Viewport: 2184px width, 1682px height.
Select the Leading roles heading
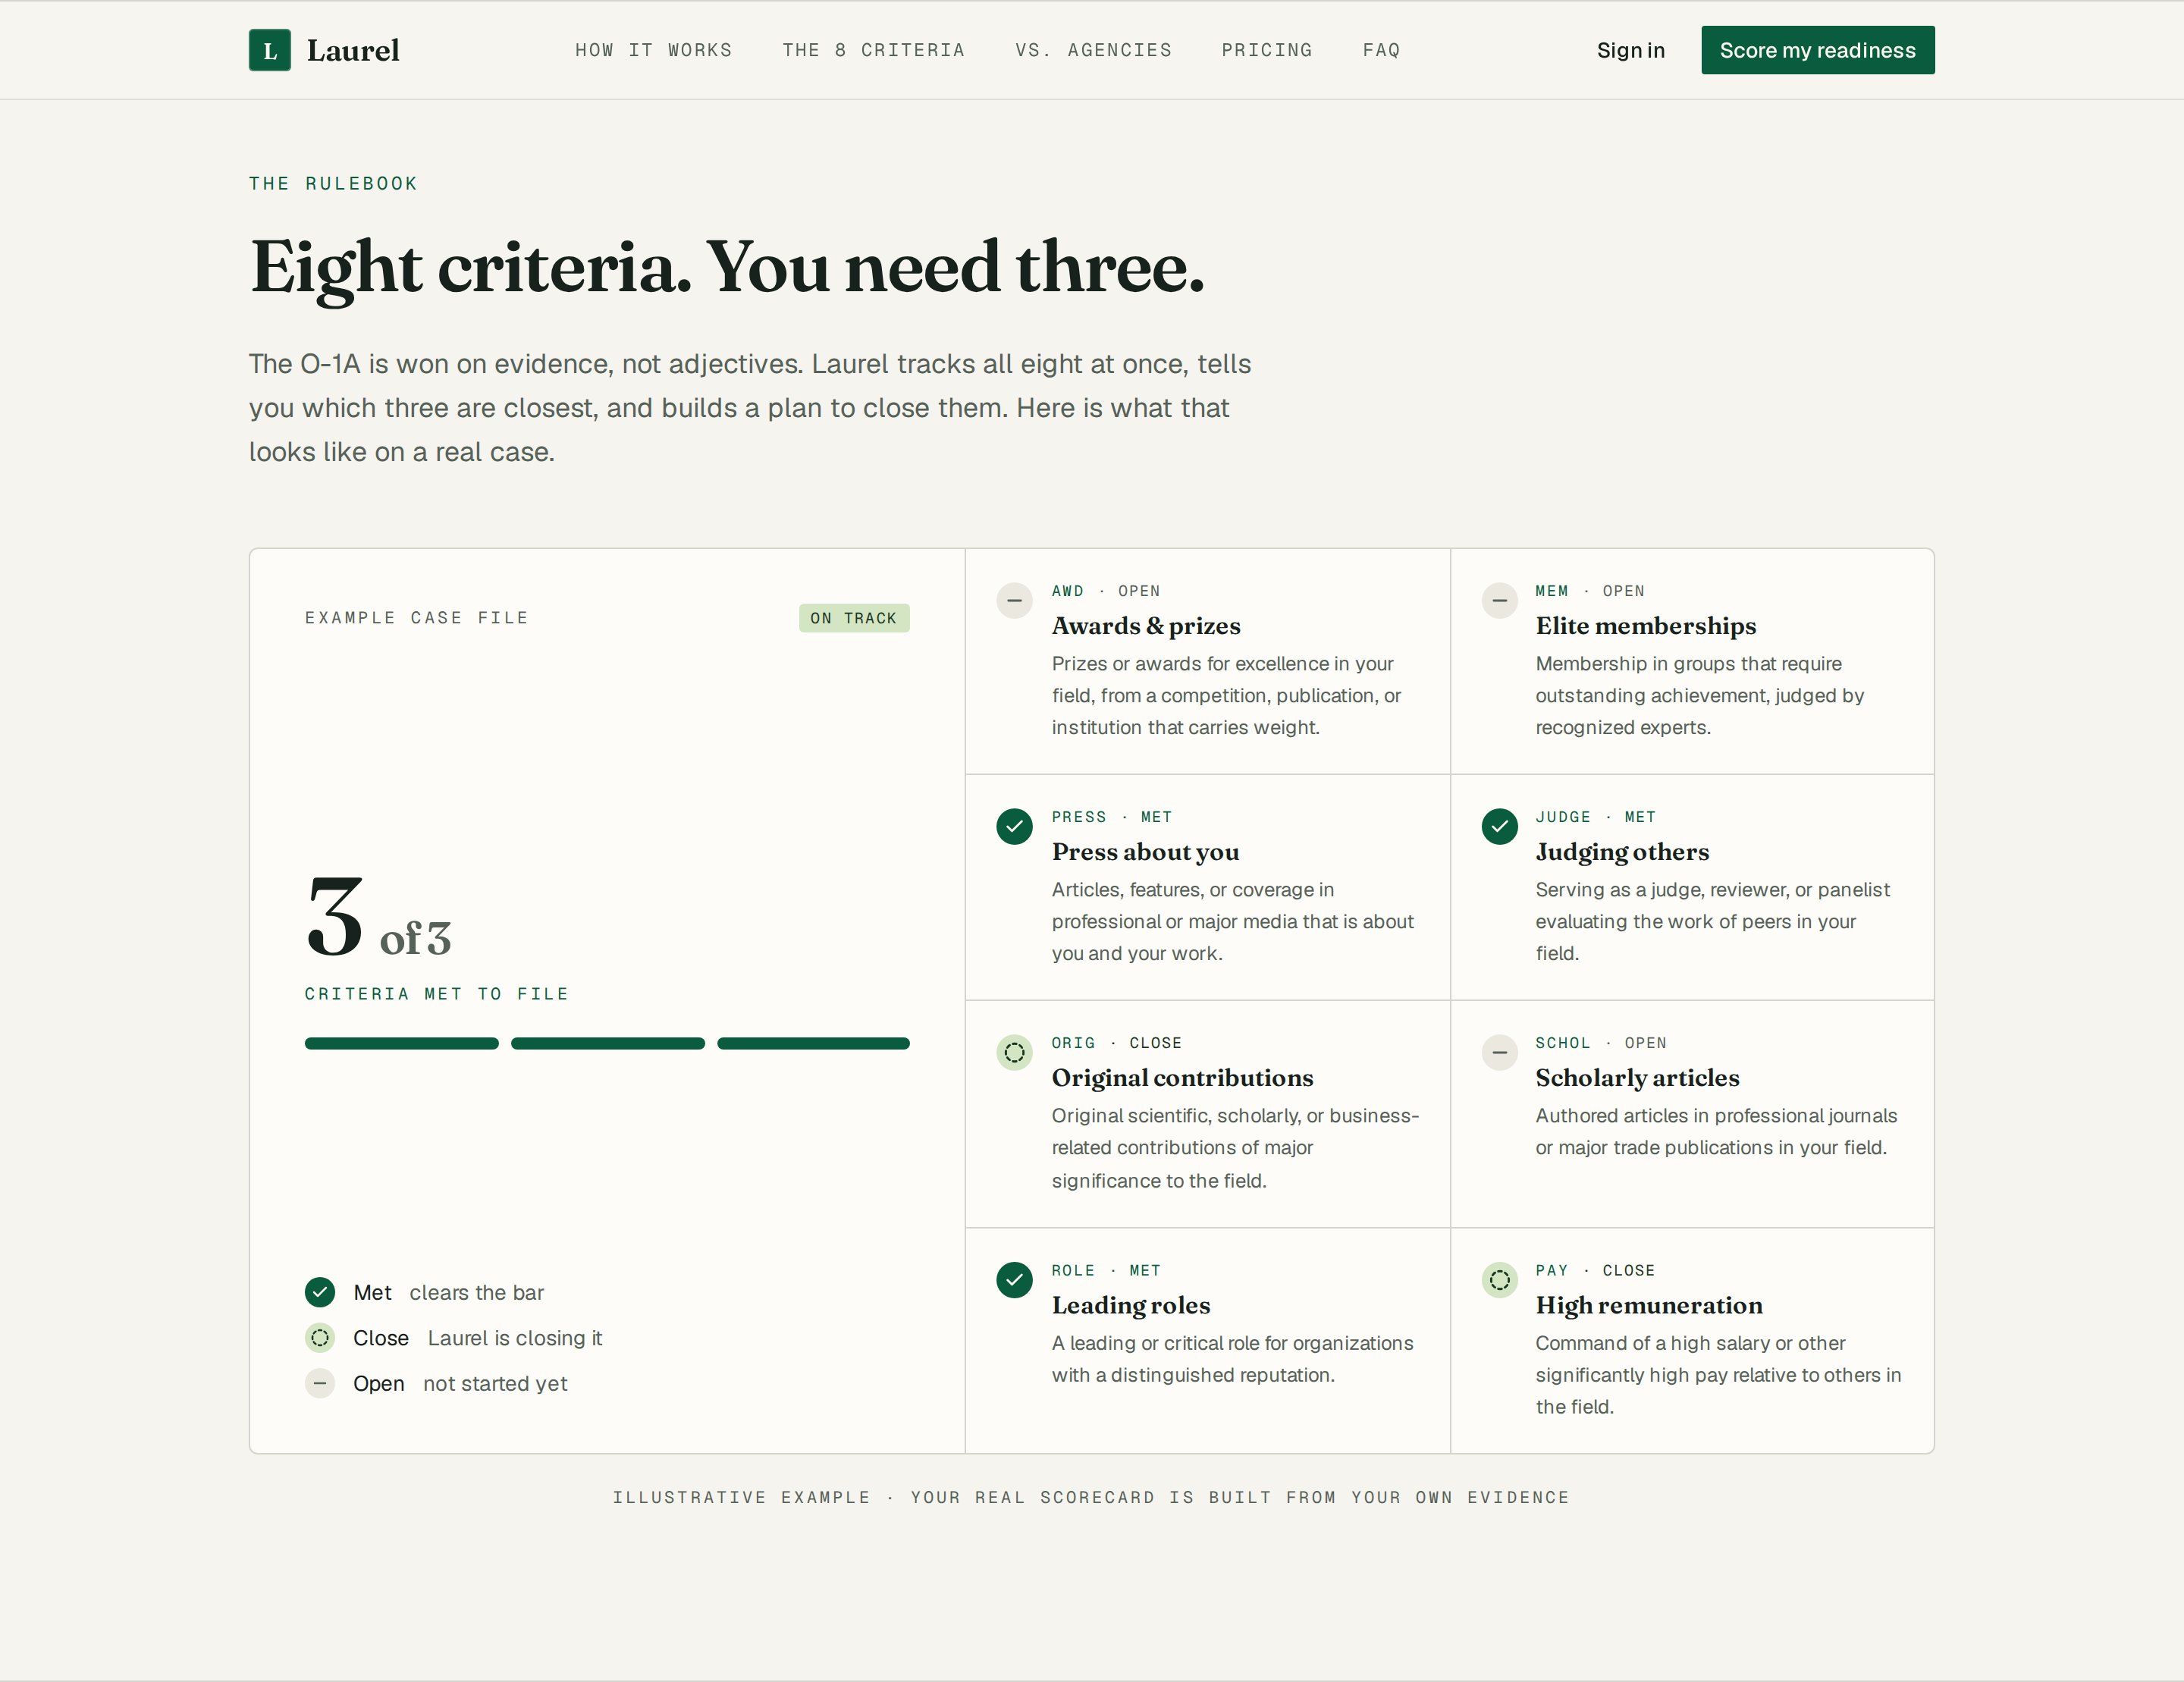[x=1130, y=1305]
